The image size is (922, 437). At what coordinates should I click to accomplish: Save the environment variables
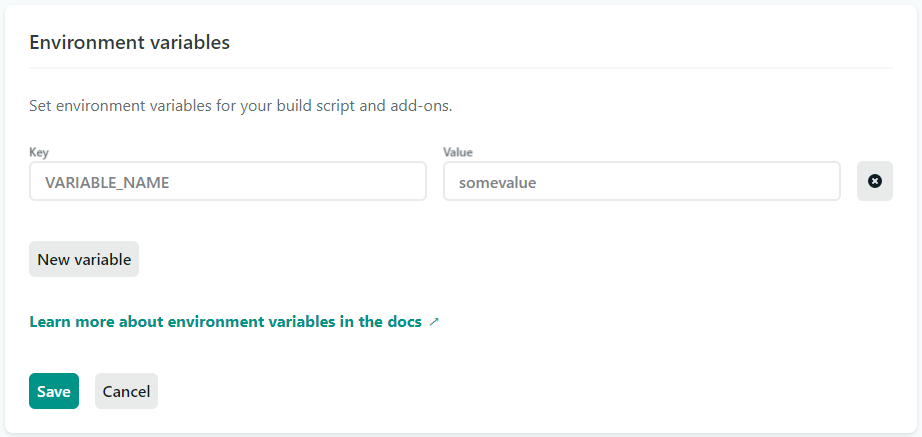tap(54, 391)
